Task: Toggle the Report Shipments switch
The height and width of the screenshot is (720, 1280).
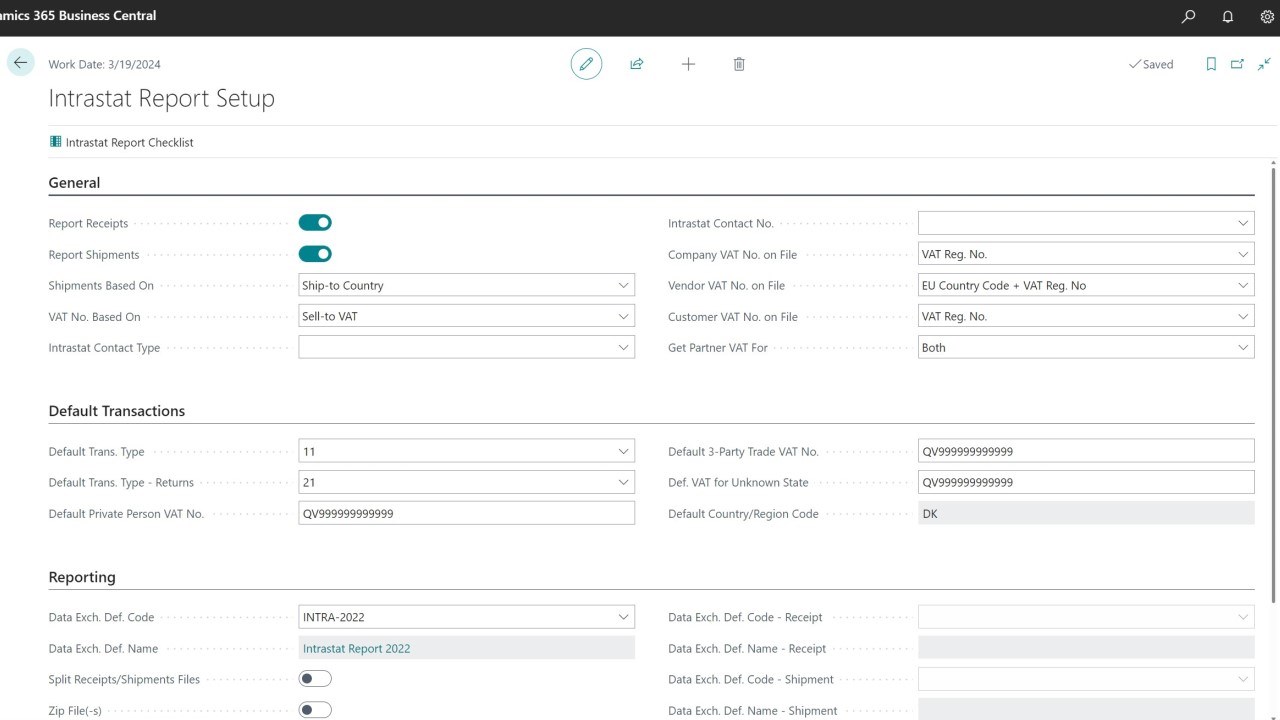Action: (x=315, y=254)
